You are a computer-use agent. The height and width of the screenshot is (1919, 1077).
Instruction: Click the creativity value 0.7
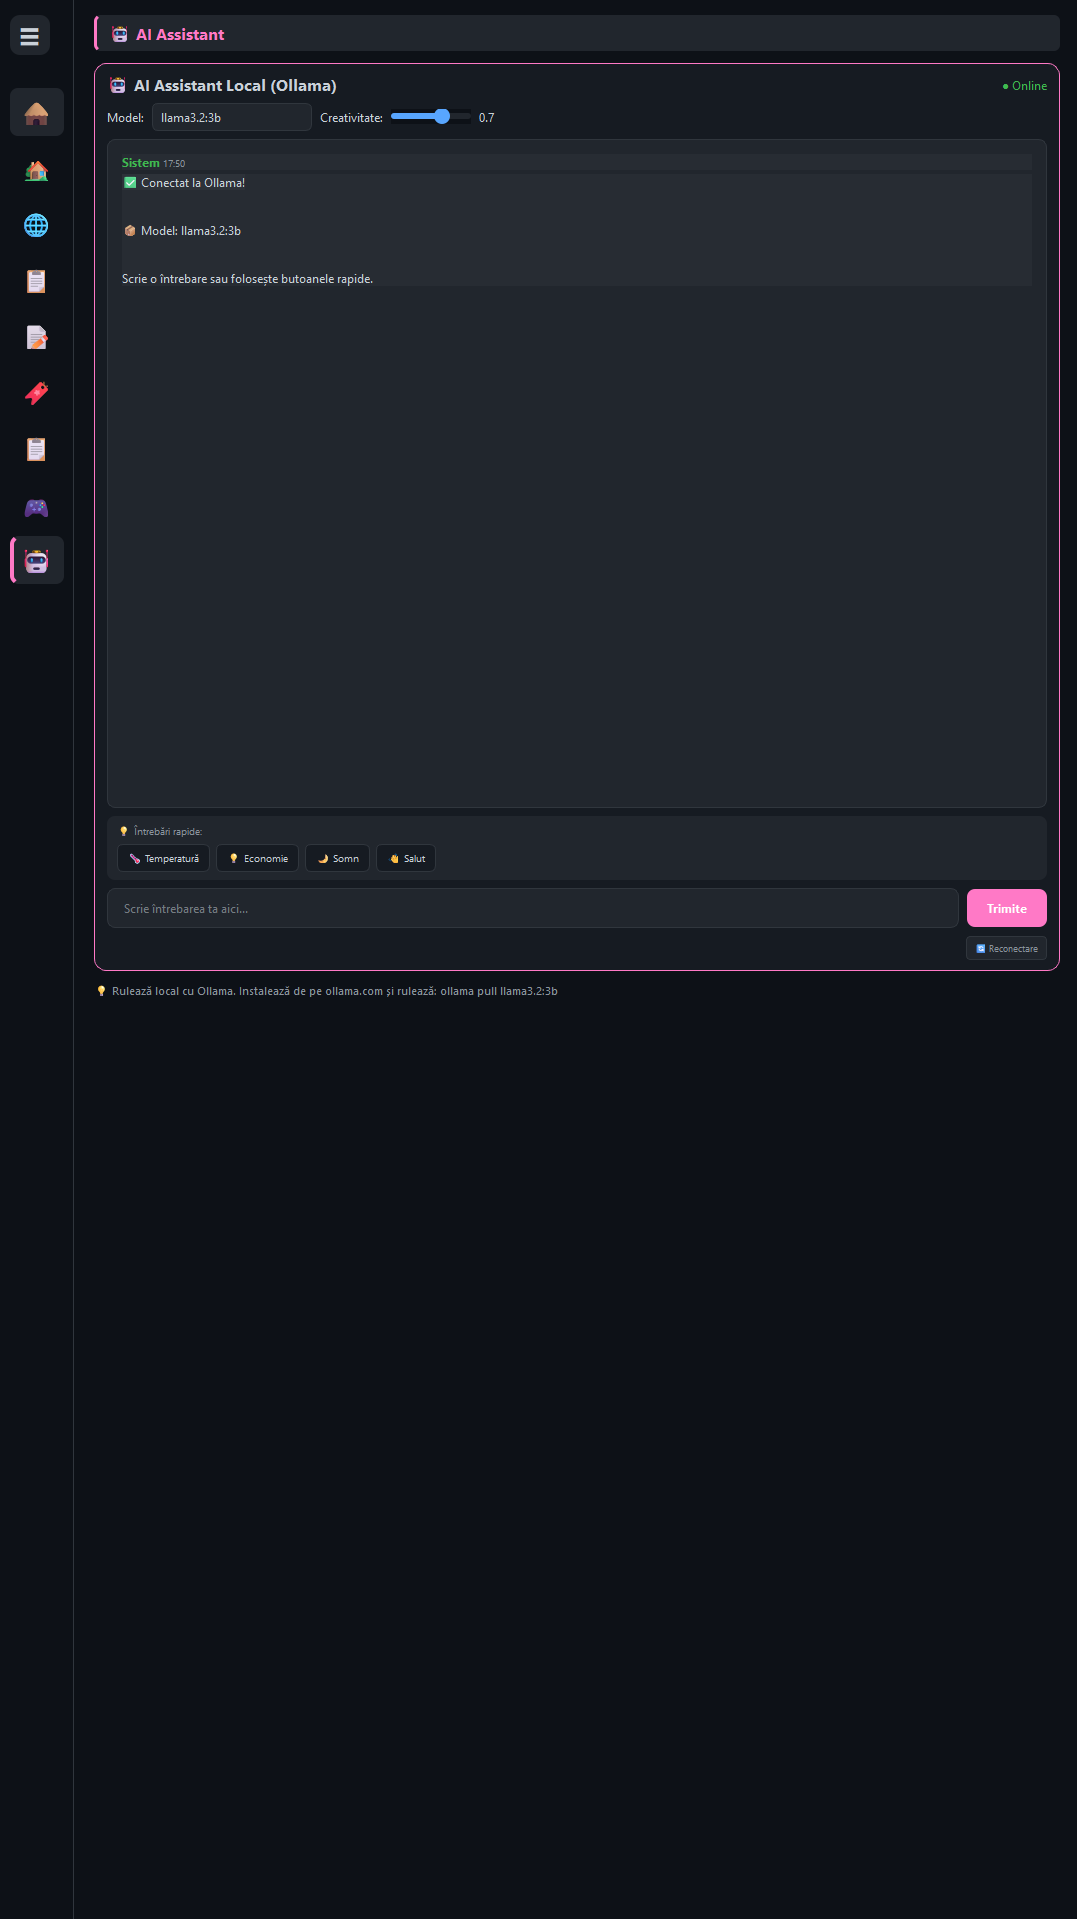487,118
